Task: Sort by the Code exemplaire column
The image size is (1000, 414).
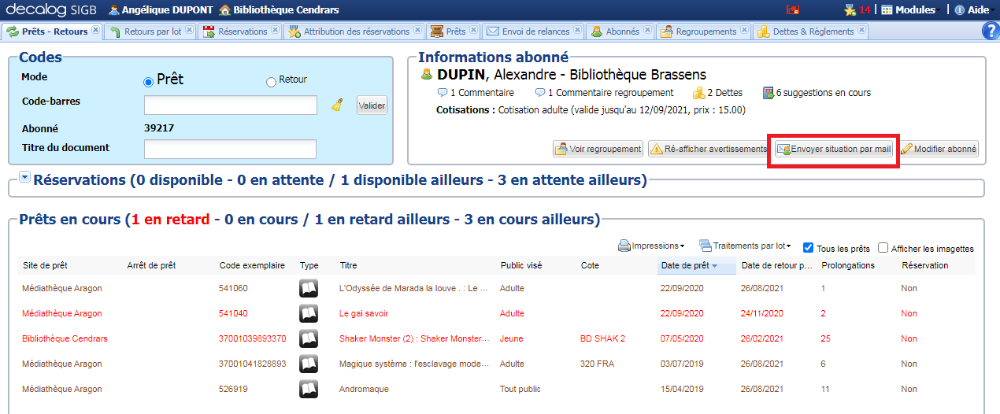Action: coord(251,265)
